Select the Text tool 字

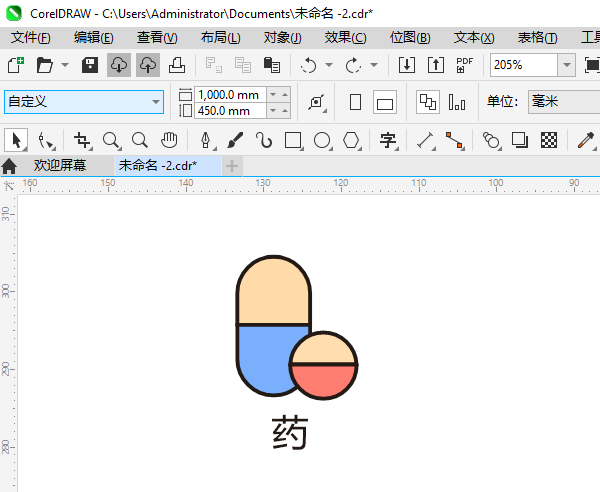(x=388, y=140)
